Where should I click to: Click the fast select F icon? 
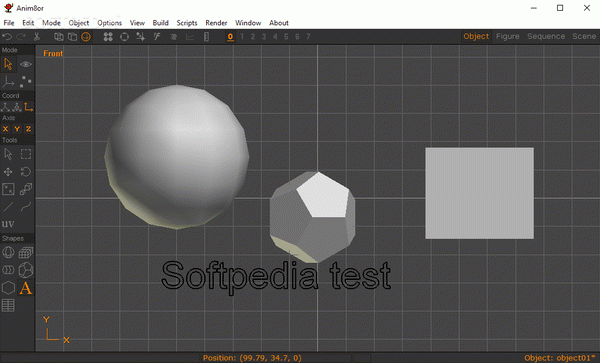tap(157, 37)
